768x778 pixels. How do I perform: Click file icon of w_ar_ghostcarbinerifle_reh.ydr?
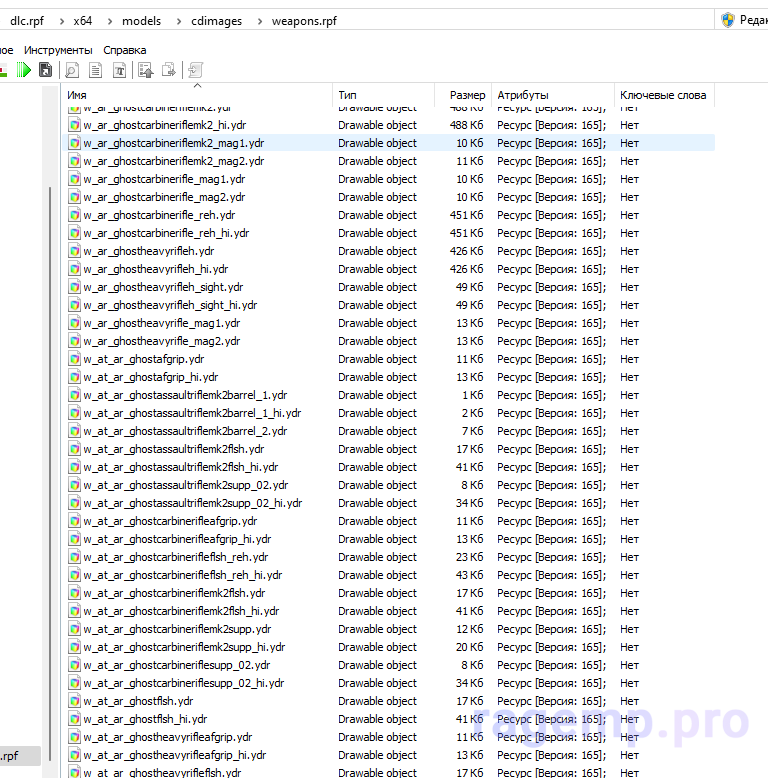point(74,215)
